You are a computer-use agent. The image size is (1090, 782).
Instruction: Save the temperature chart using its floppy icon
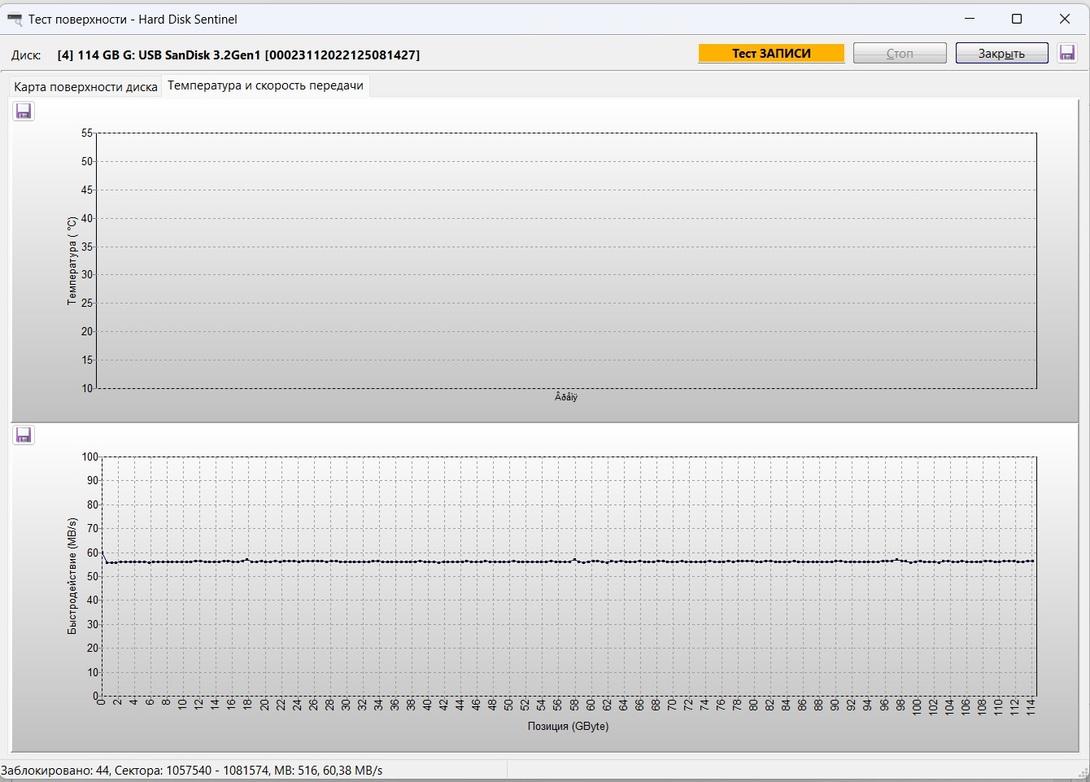pyautogui.click(x=24, y=111)
